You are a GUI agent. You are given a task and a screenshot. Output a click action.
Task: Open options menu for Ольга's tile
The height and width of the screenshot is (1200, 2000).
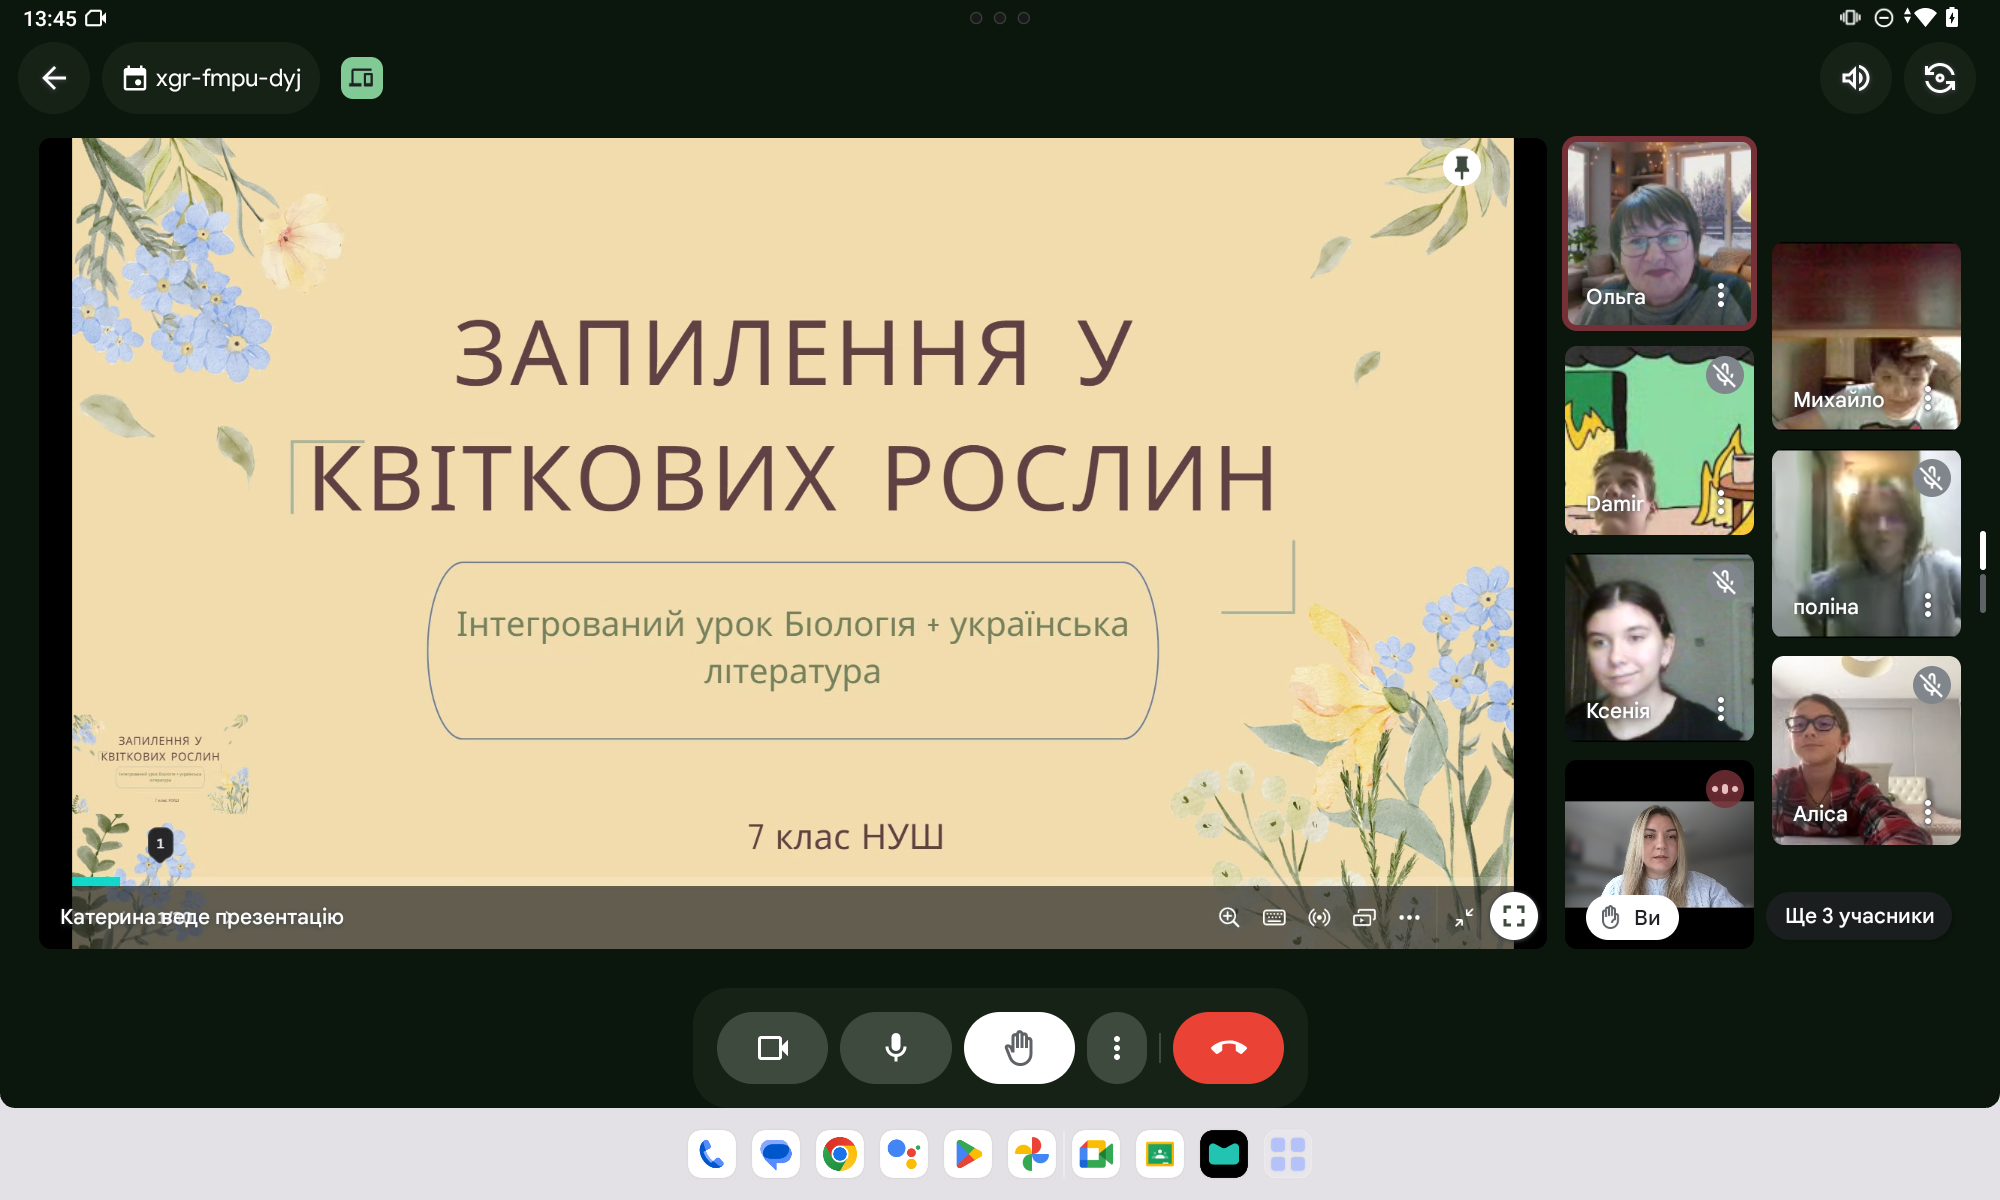click(1720, 295)
